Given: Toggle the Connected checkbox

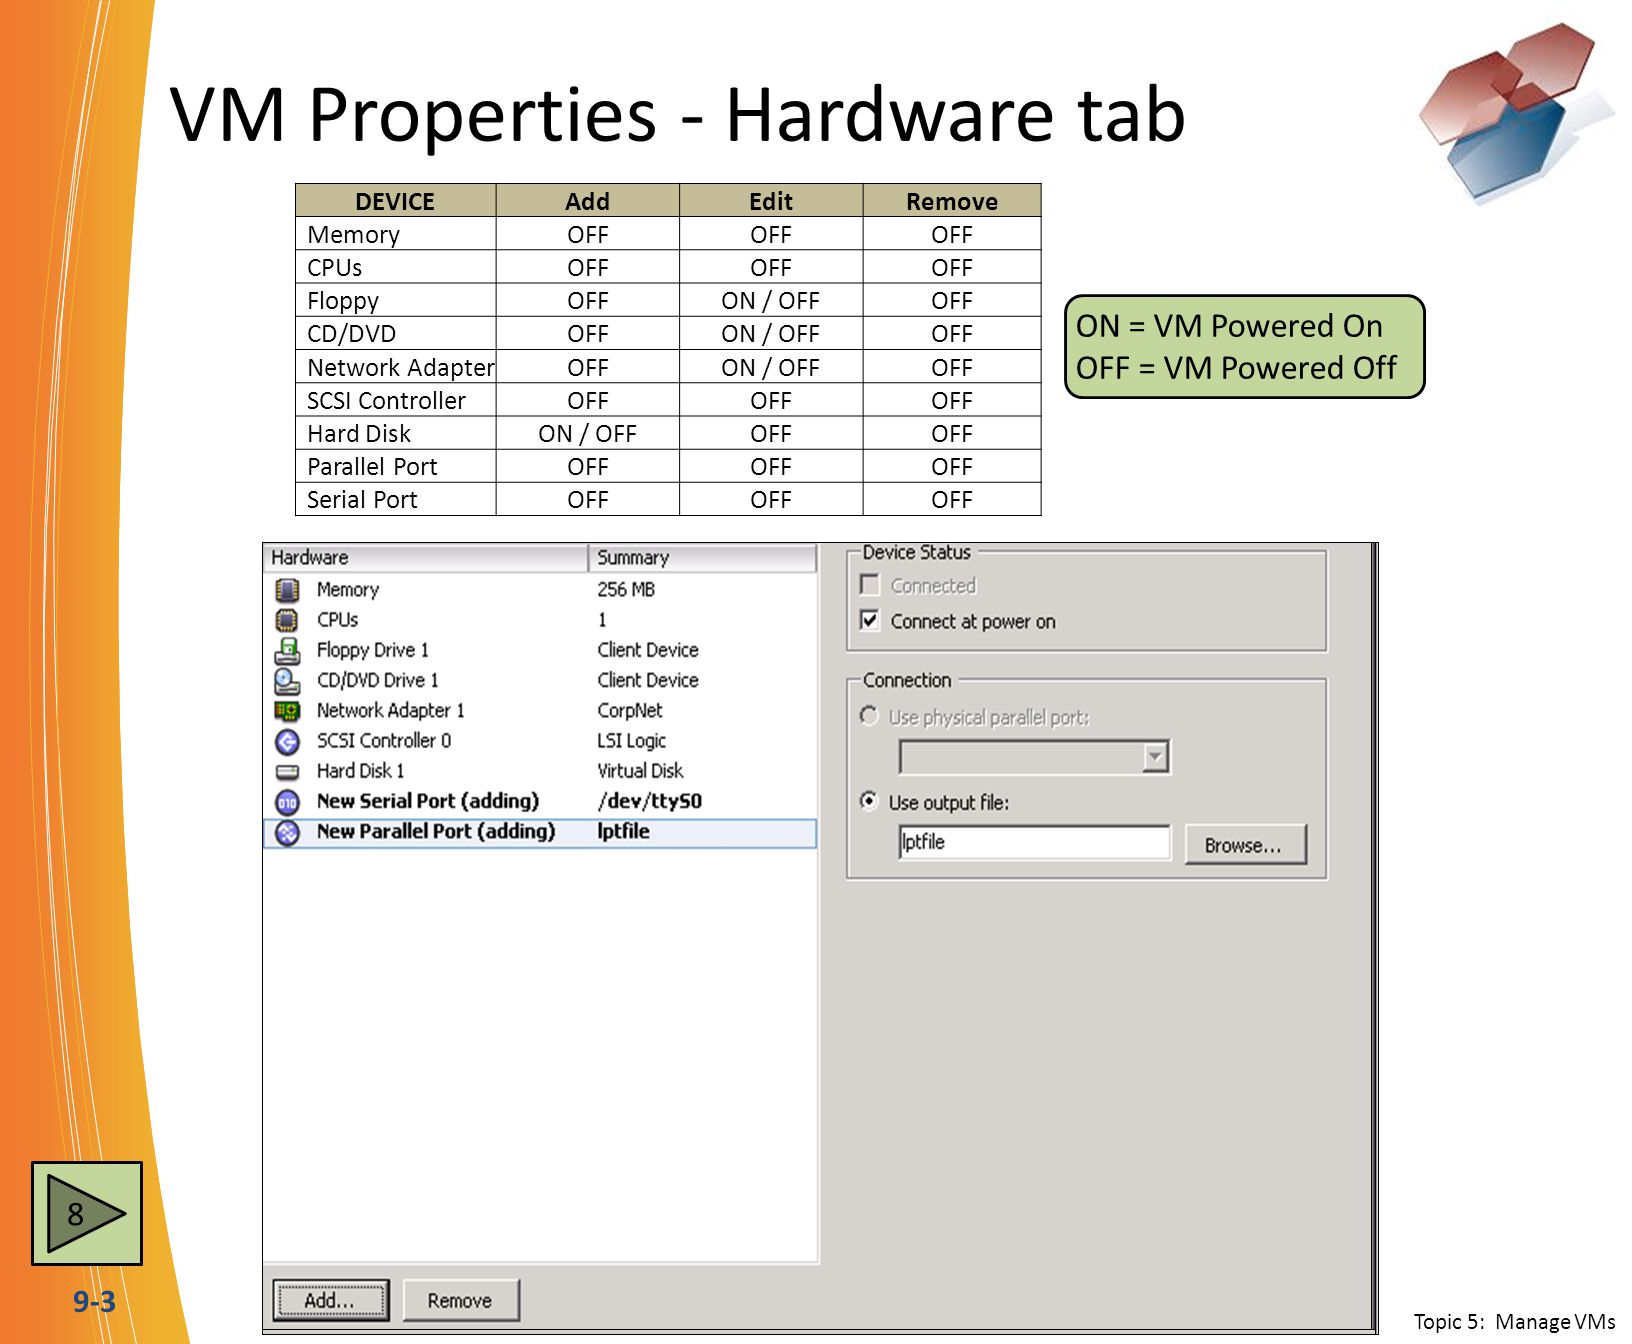Looking at the screenshot, I should [x=870, y=585].
